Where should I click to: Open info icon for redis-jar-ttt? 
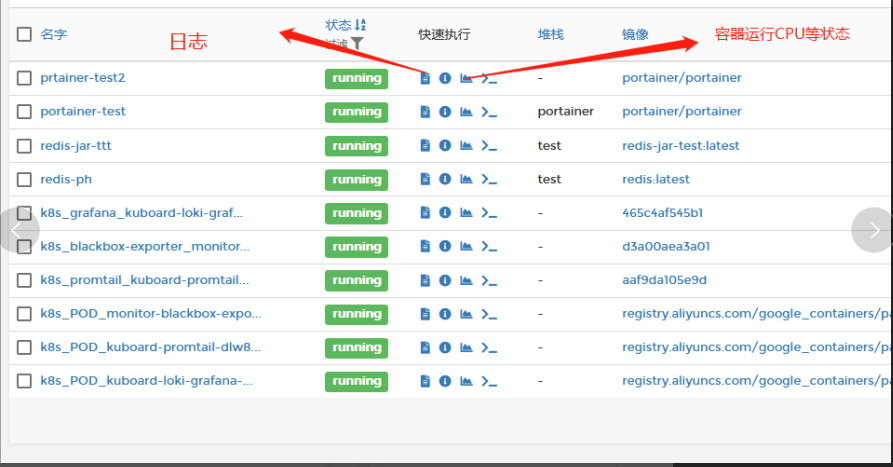445,145
